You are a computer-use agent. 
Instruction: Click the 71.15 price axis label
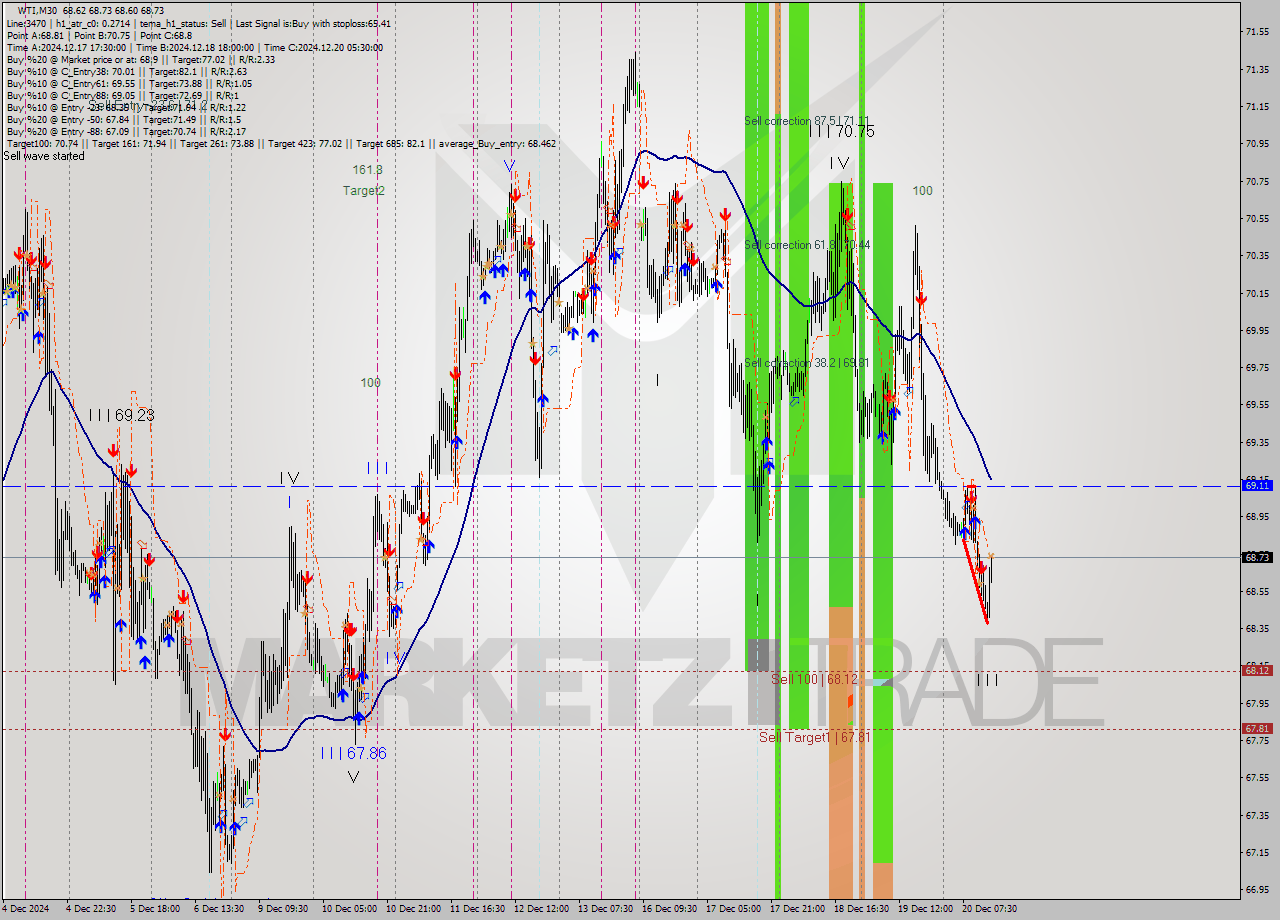coord(1257,106)
